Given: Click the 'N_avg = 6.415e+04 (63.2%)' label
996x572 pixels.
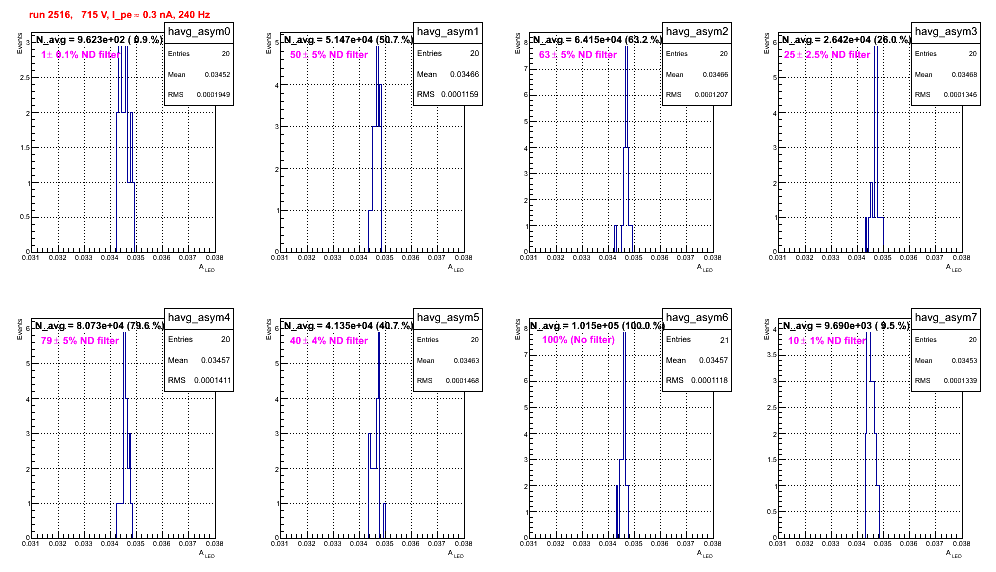Looking at the screenshot, I should pos(597,40).
